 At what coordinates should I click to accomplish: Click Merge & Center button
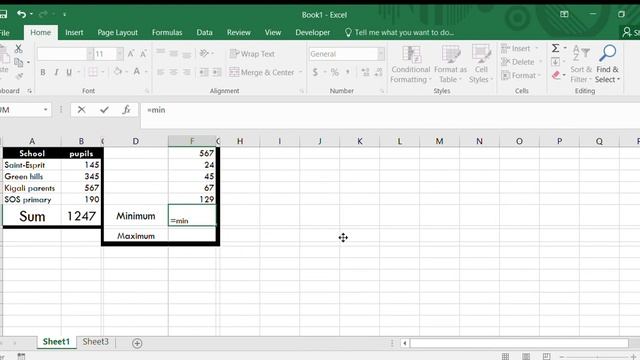[x=262, y=72]
